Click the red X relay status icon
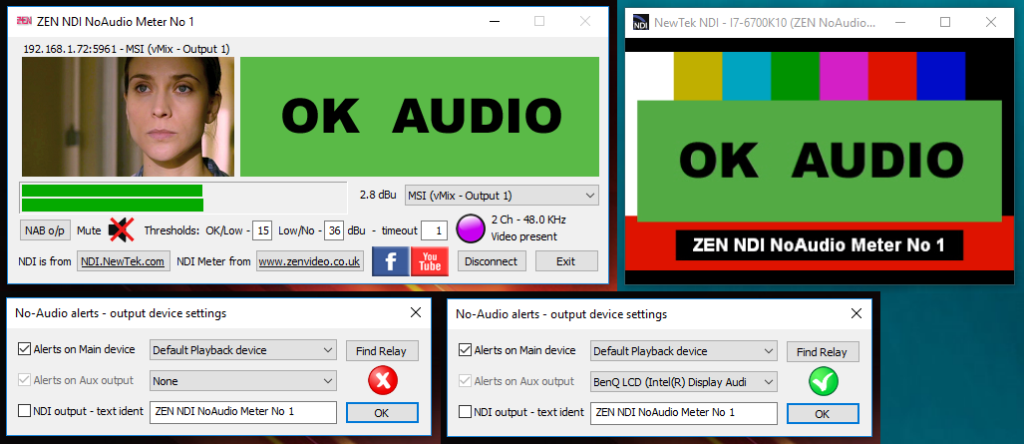The width and height of the screenshot is (1024, 444). pos(383,381)
